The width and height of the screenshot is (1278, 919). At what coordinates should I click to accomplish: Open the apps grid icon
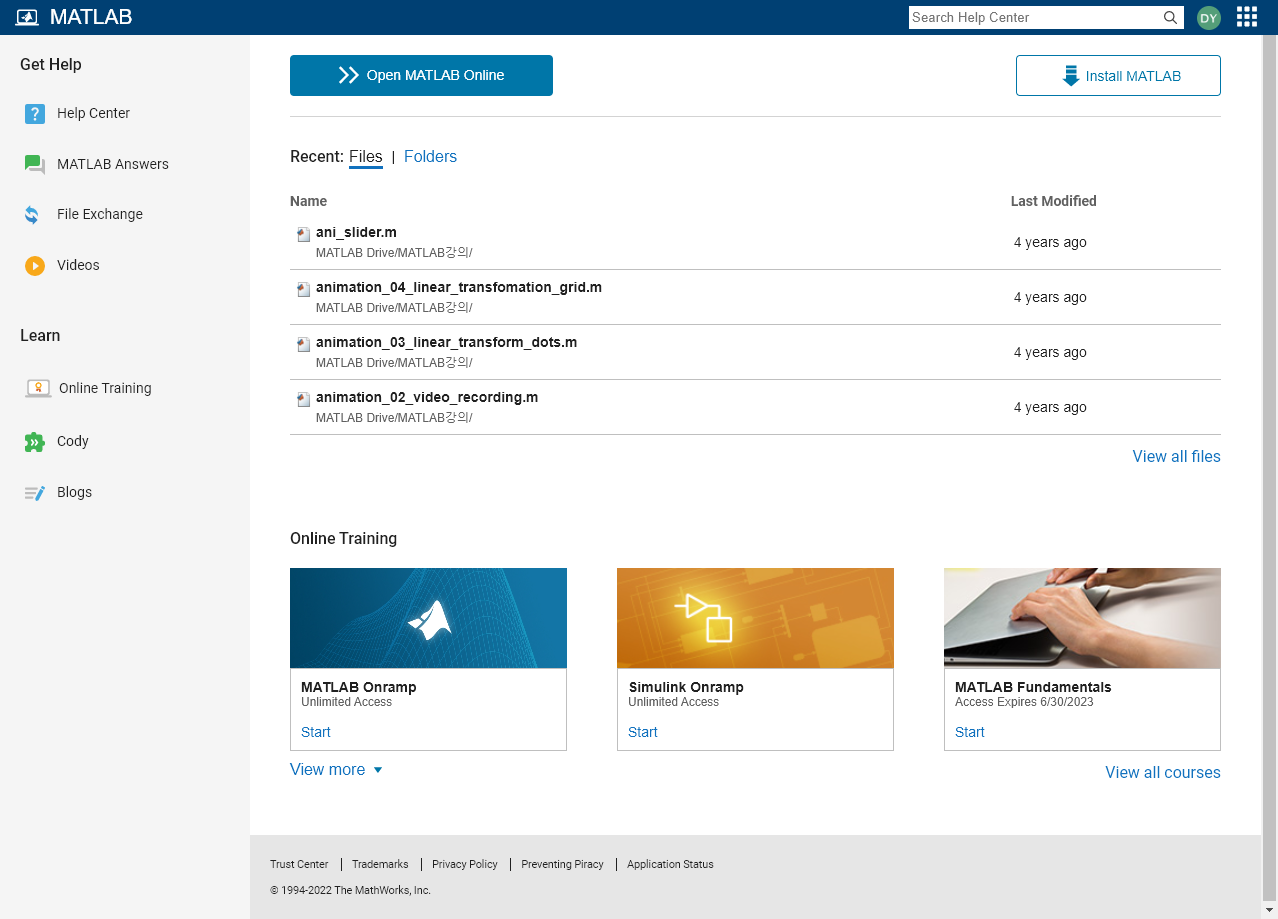(1247, 17)
